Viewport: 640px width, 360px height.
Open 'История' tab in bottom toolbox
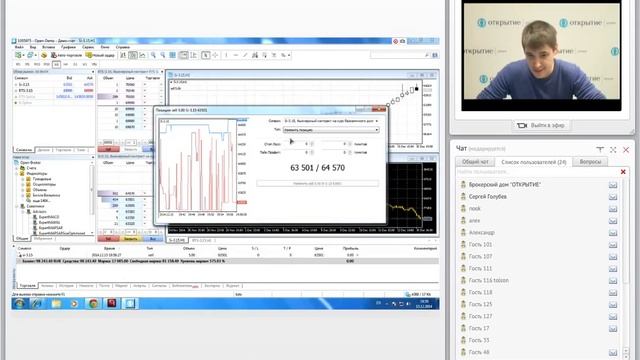[x=66, y=286]
